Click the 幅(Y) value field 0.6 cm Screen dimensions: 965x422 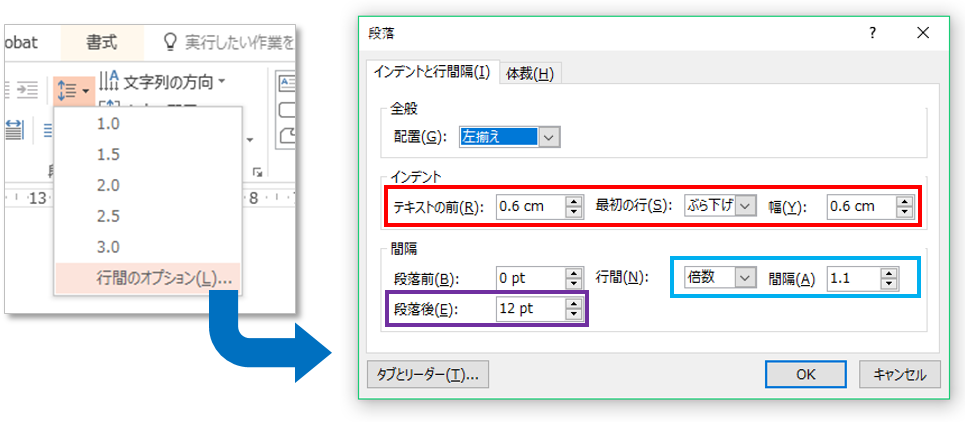pos(861,206)
